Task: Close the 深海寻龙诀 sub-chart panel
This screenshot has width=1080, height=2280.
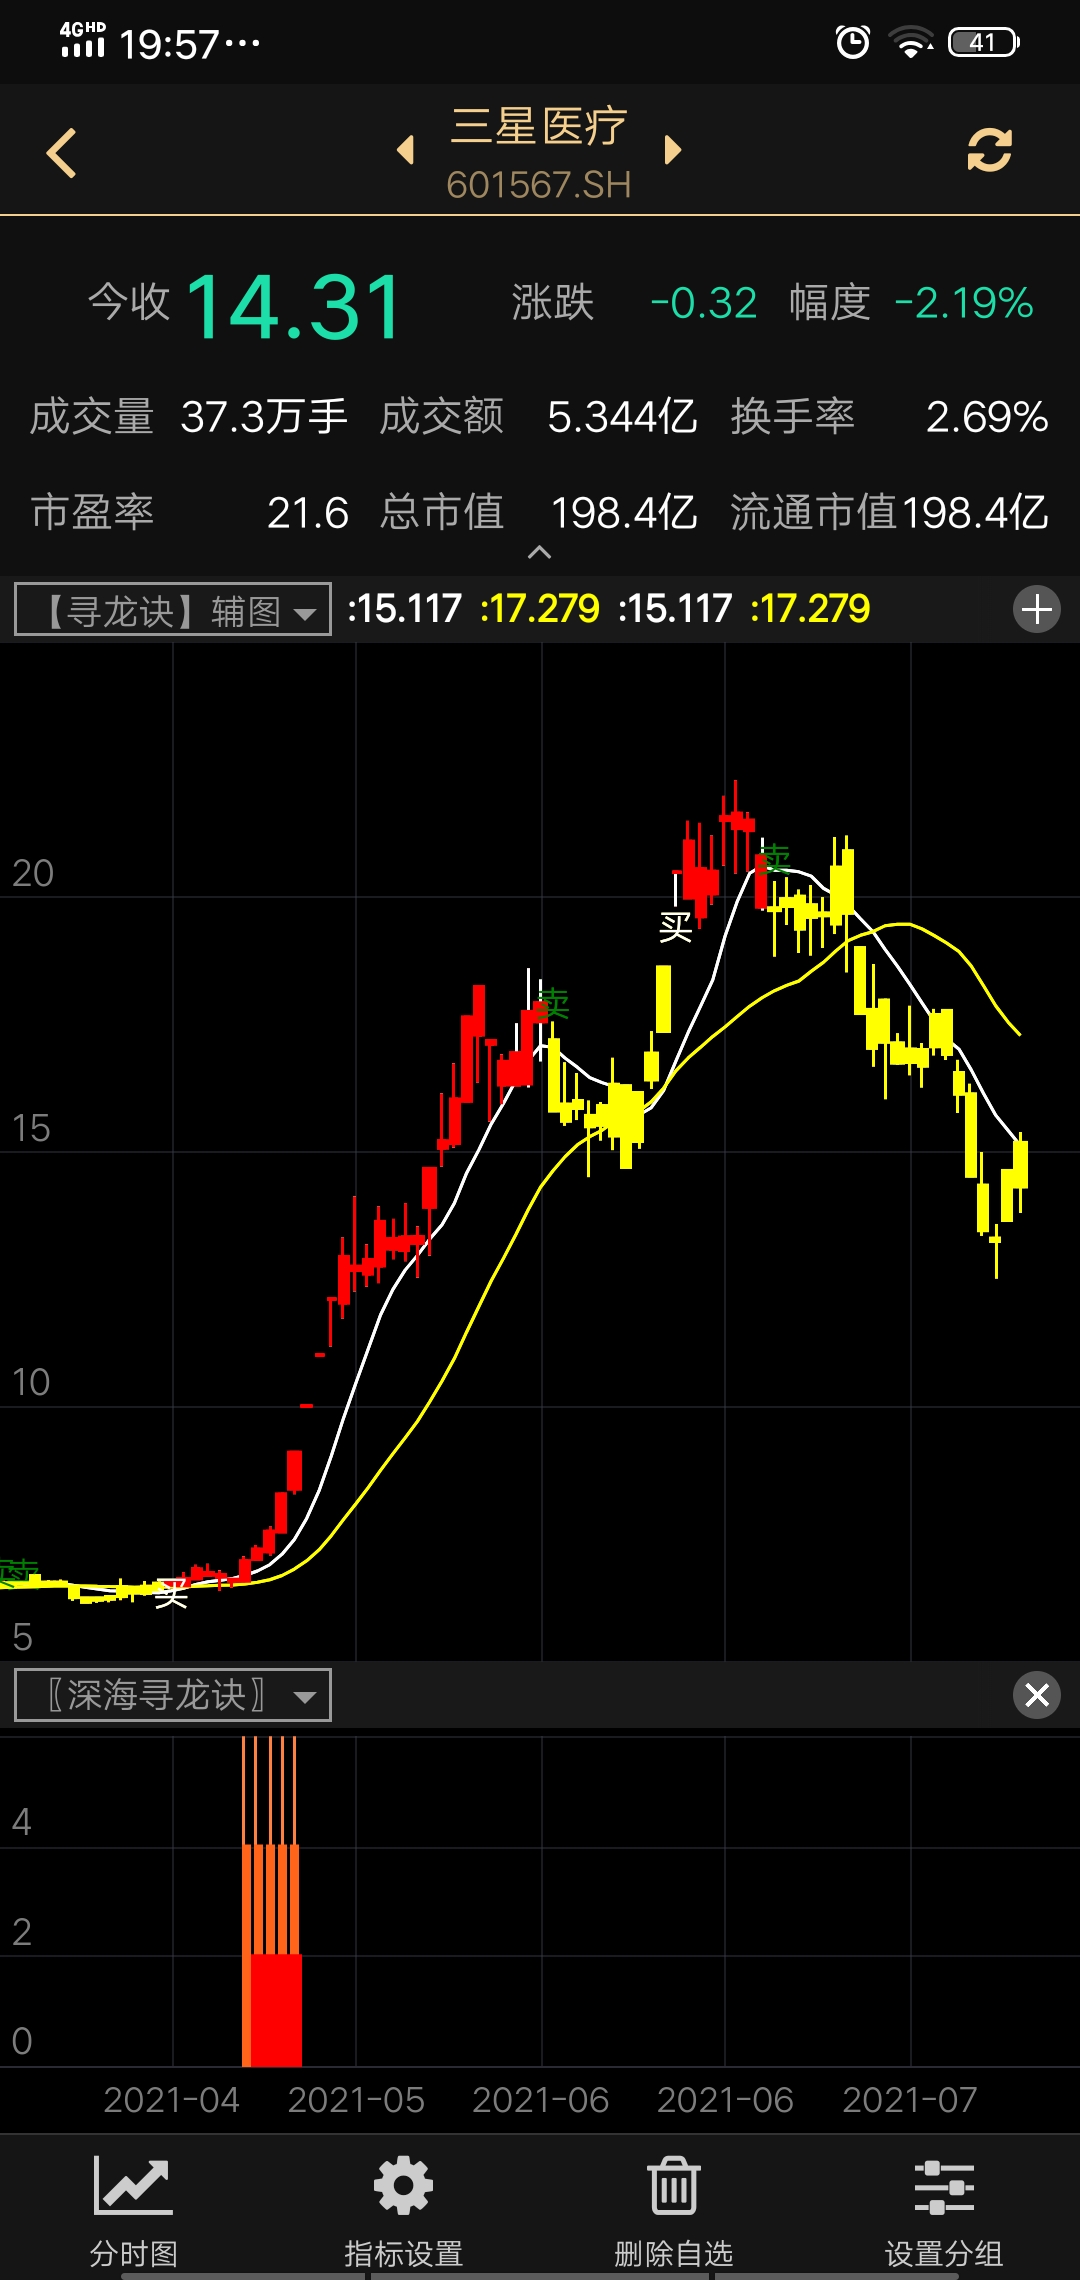Action: (x=1037, y=1695)
